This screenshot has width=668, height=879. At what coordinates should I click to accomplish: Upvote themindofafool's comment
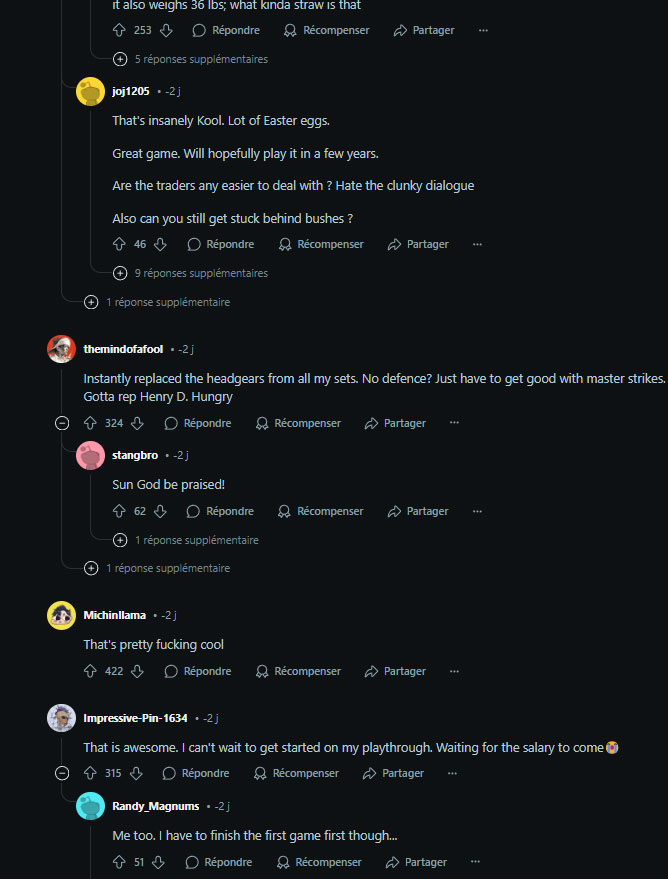(x=90, y=423)
